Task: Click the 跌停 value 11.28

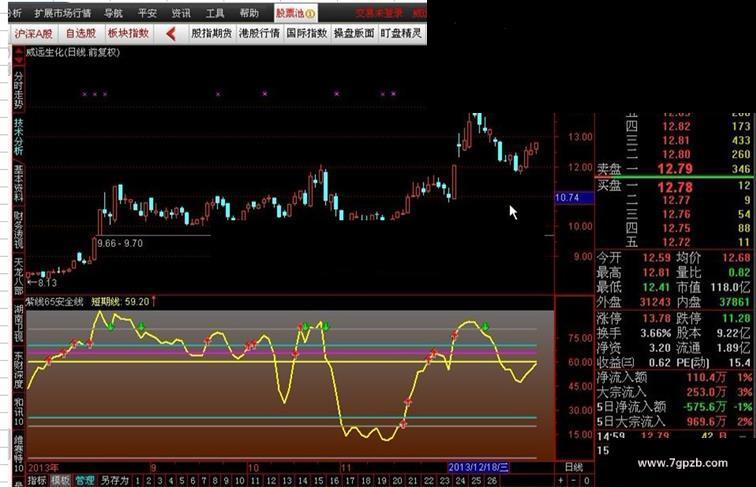Action: pos(736,318)
